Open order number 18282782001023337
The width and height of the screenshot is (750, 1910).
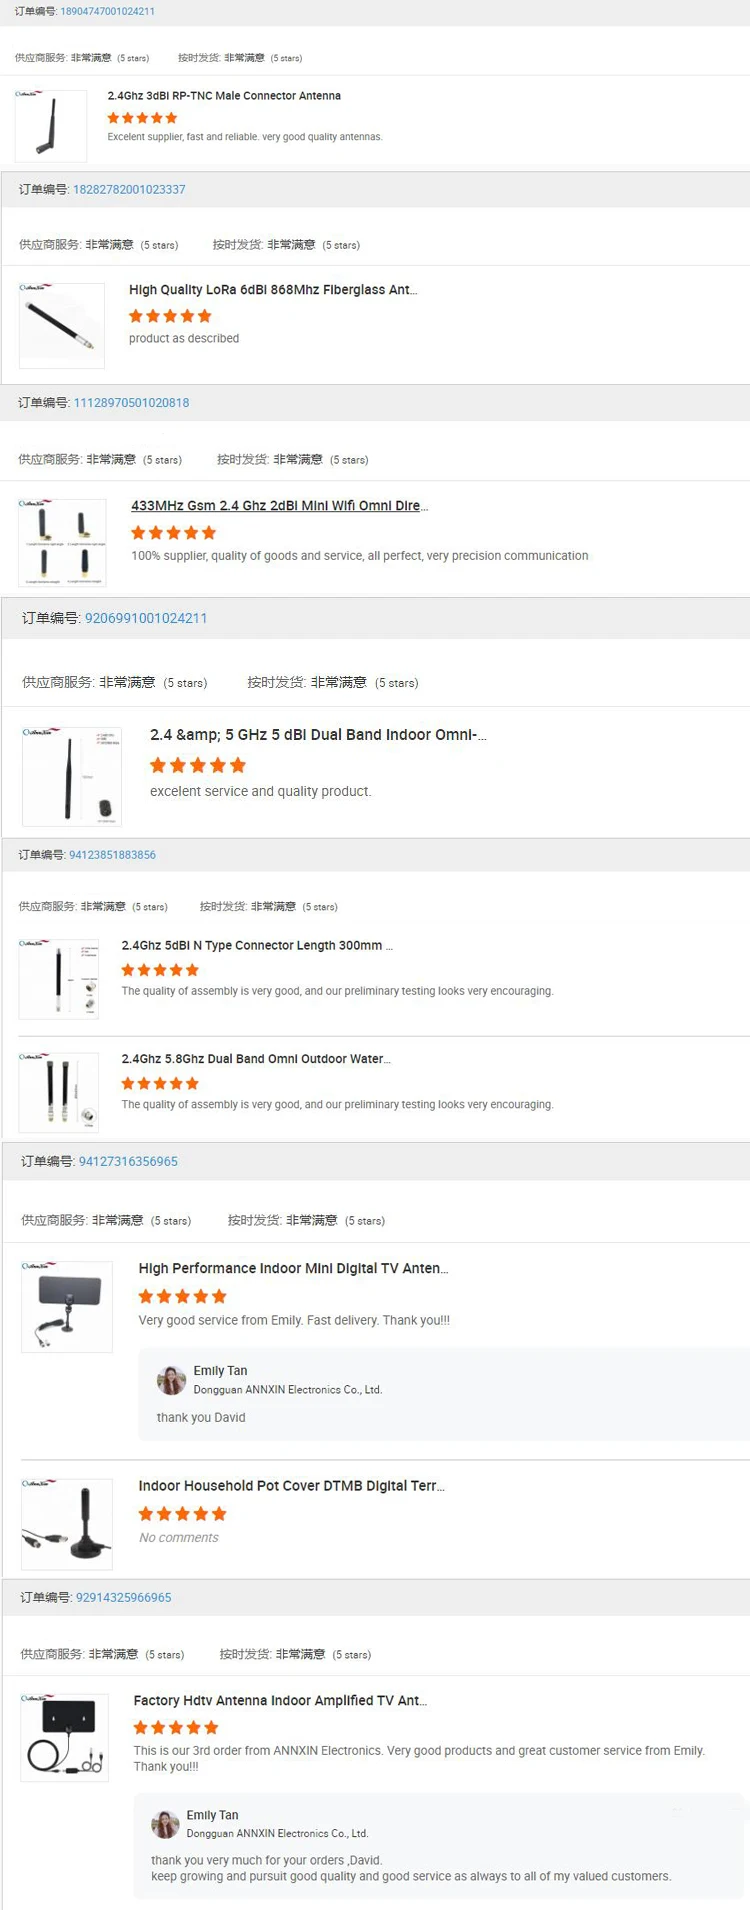pyautogui.click(x=129, y=190)
